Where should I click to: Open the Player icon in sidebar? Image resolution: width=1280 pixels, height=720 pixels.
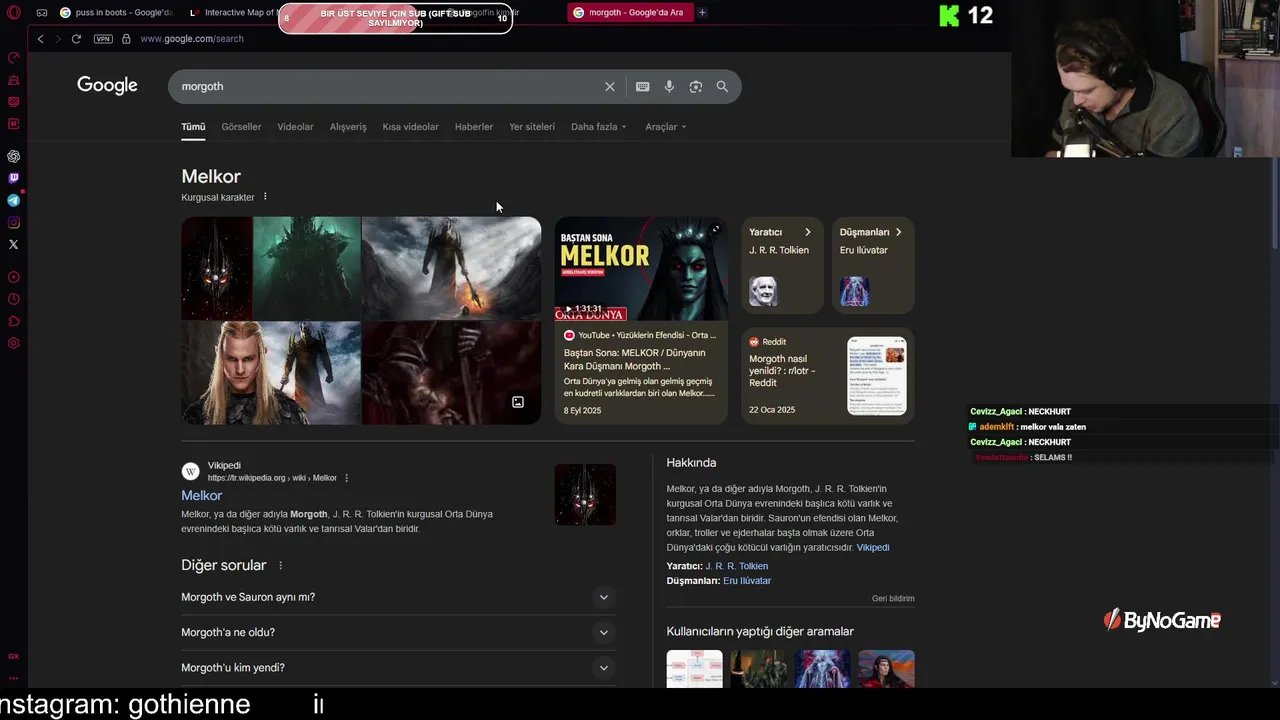click(14, 277)
